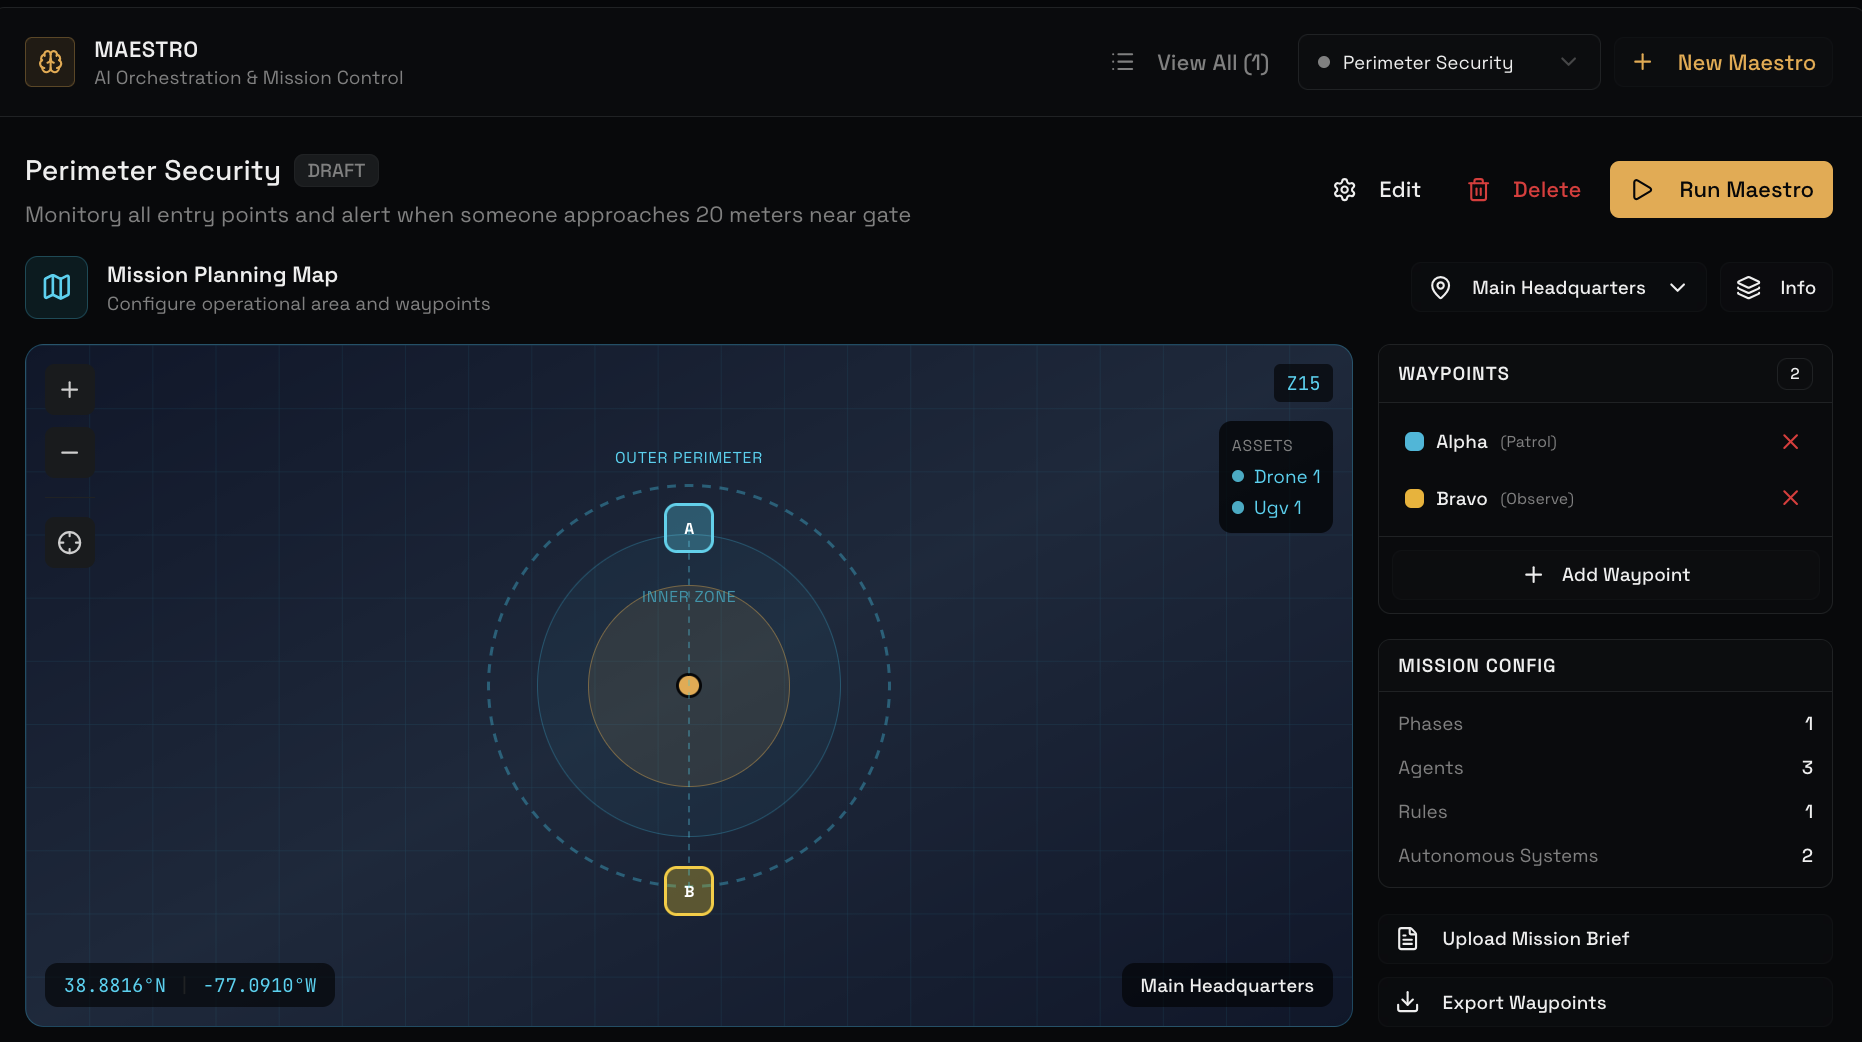1862x1042 pixels.
Task: Remove the Alpha waypoint with red X
Action: point(1790,442)
